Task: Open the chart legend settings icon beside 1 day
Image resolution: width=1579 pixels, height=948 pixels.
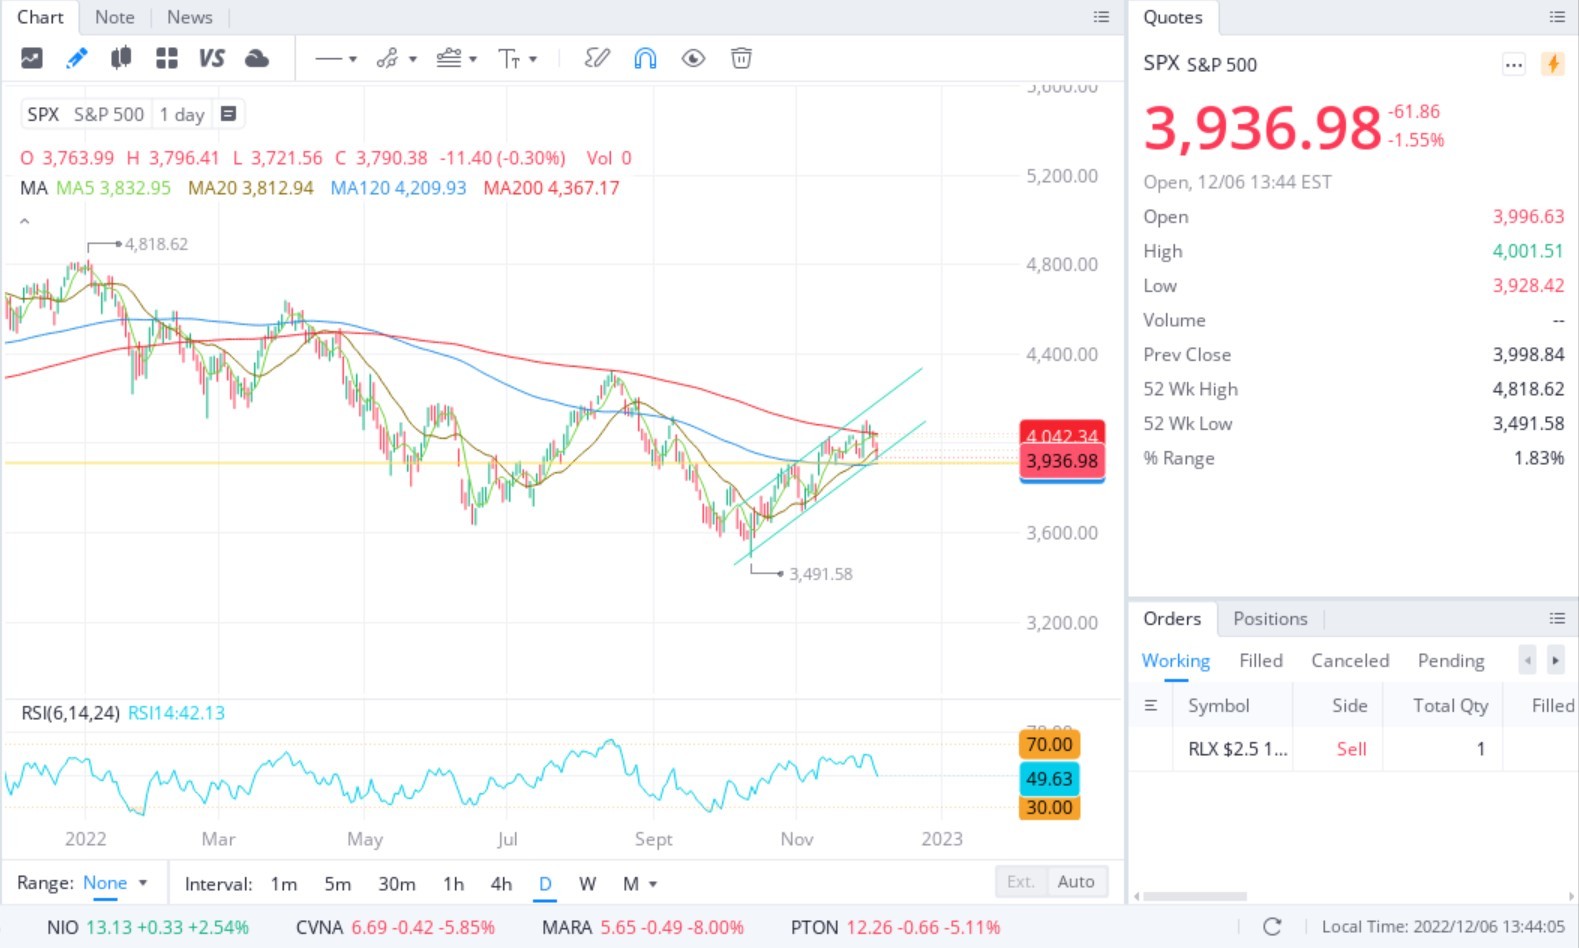Action: (x=228, y=114)
